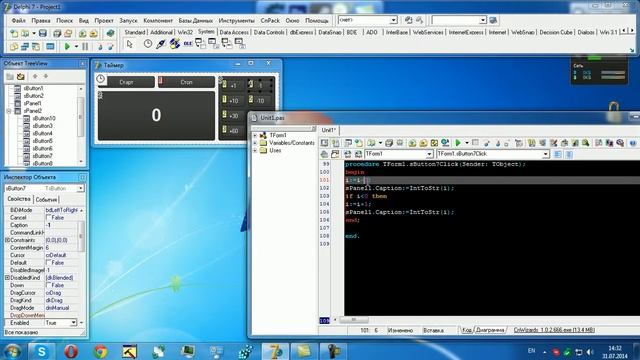
Task: Toggle the Down property checkbox
Action: click(49, 285)
